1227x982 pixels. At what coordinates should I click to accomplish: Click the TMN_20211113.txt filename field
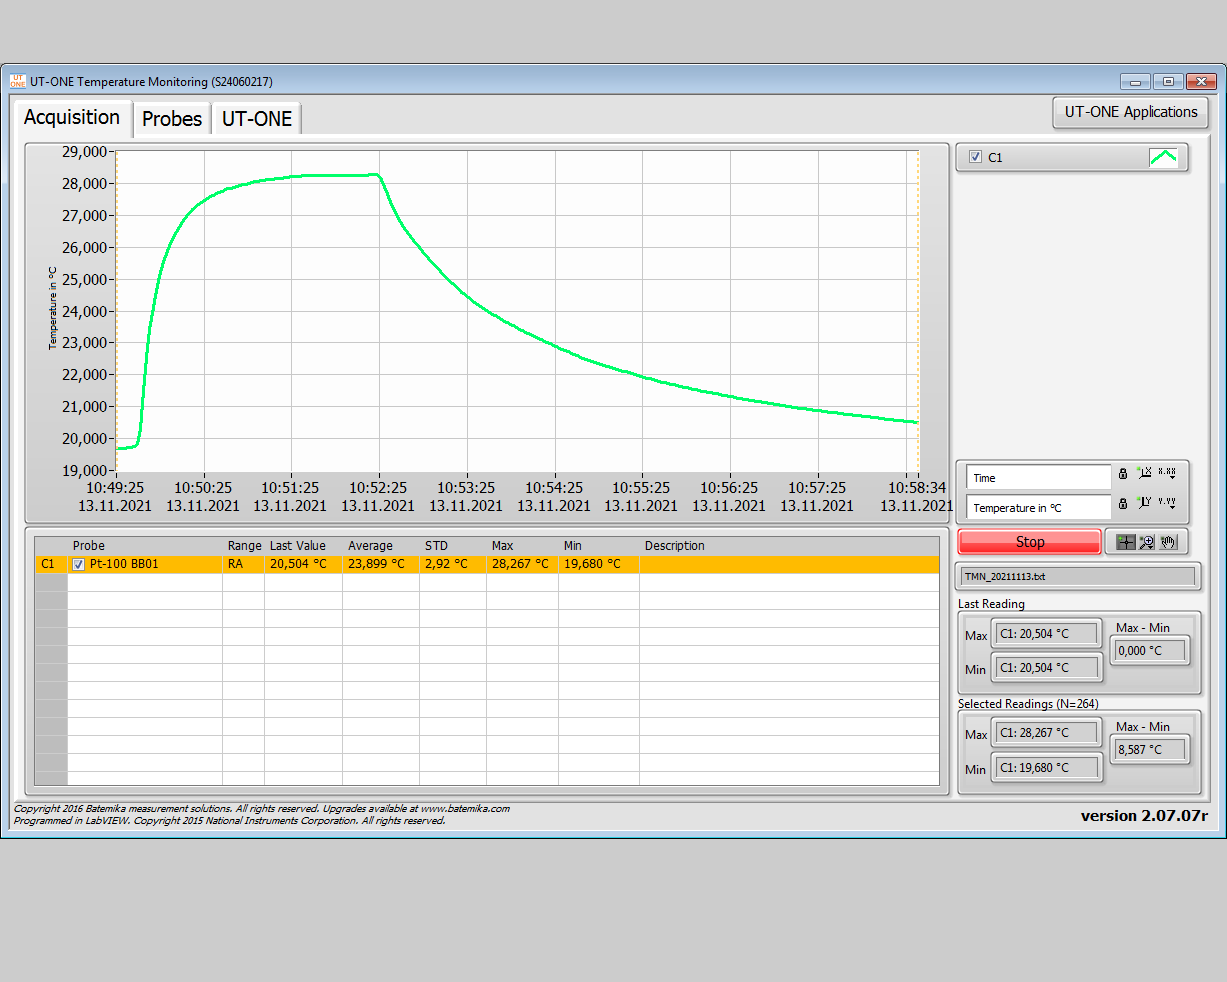pyautogui.click(x=1077, y=576)
